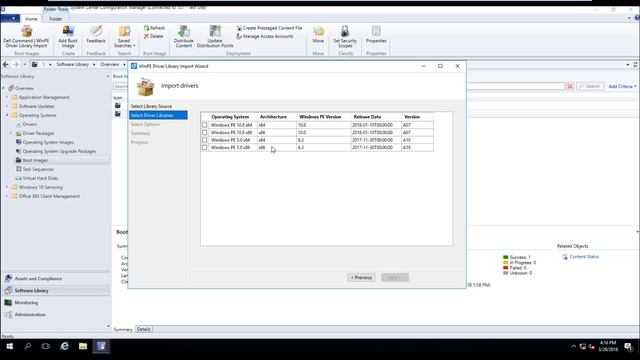Click Update Distribution Points icon
Image resolution: width=640 pixels, height=360 pixels.
[x=215, y=37]
